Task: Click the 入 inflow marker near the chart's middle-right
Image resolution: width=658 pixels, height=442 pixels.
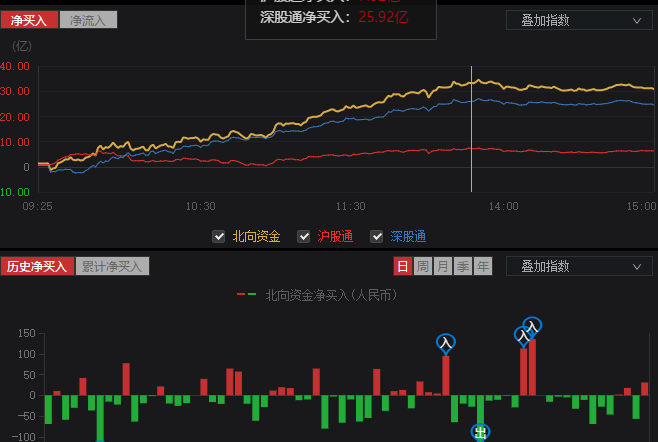Action: 446,344
